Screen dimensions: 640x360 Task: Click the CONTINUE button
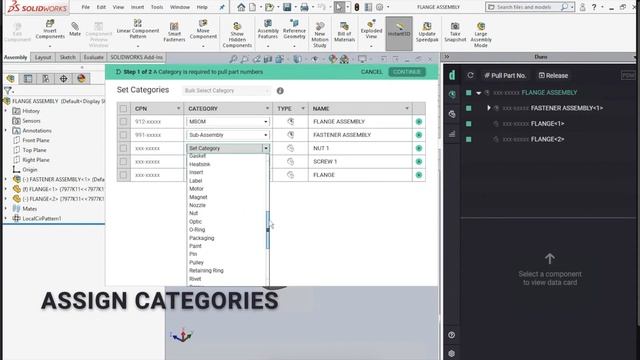[x=407, y=72]
